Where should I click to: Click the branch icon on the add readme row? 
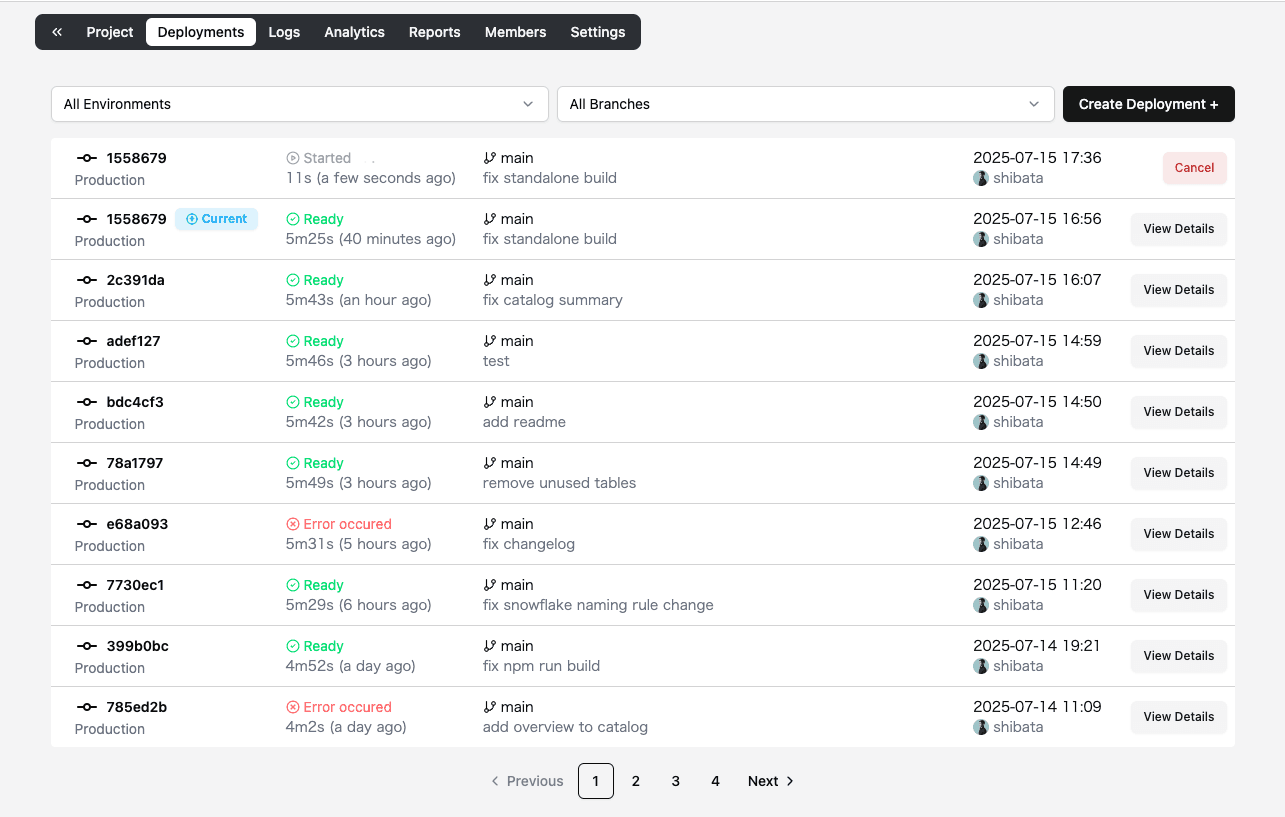pos(487,401)
